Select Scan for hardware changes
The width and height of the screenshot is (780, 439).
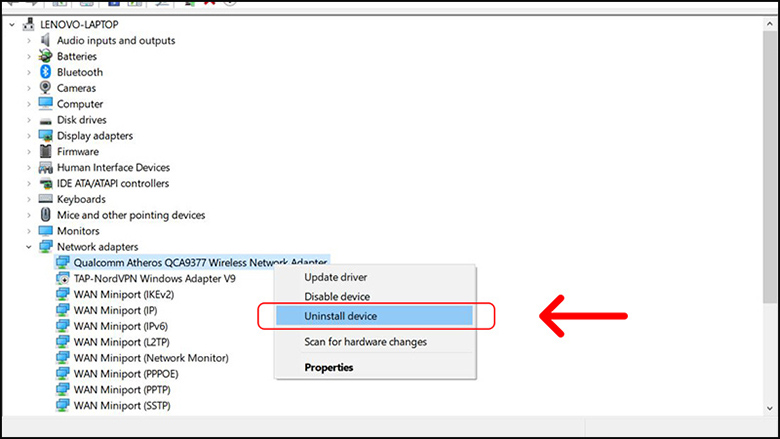(365, 342)
